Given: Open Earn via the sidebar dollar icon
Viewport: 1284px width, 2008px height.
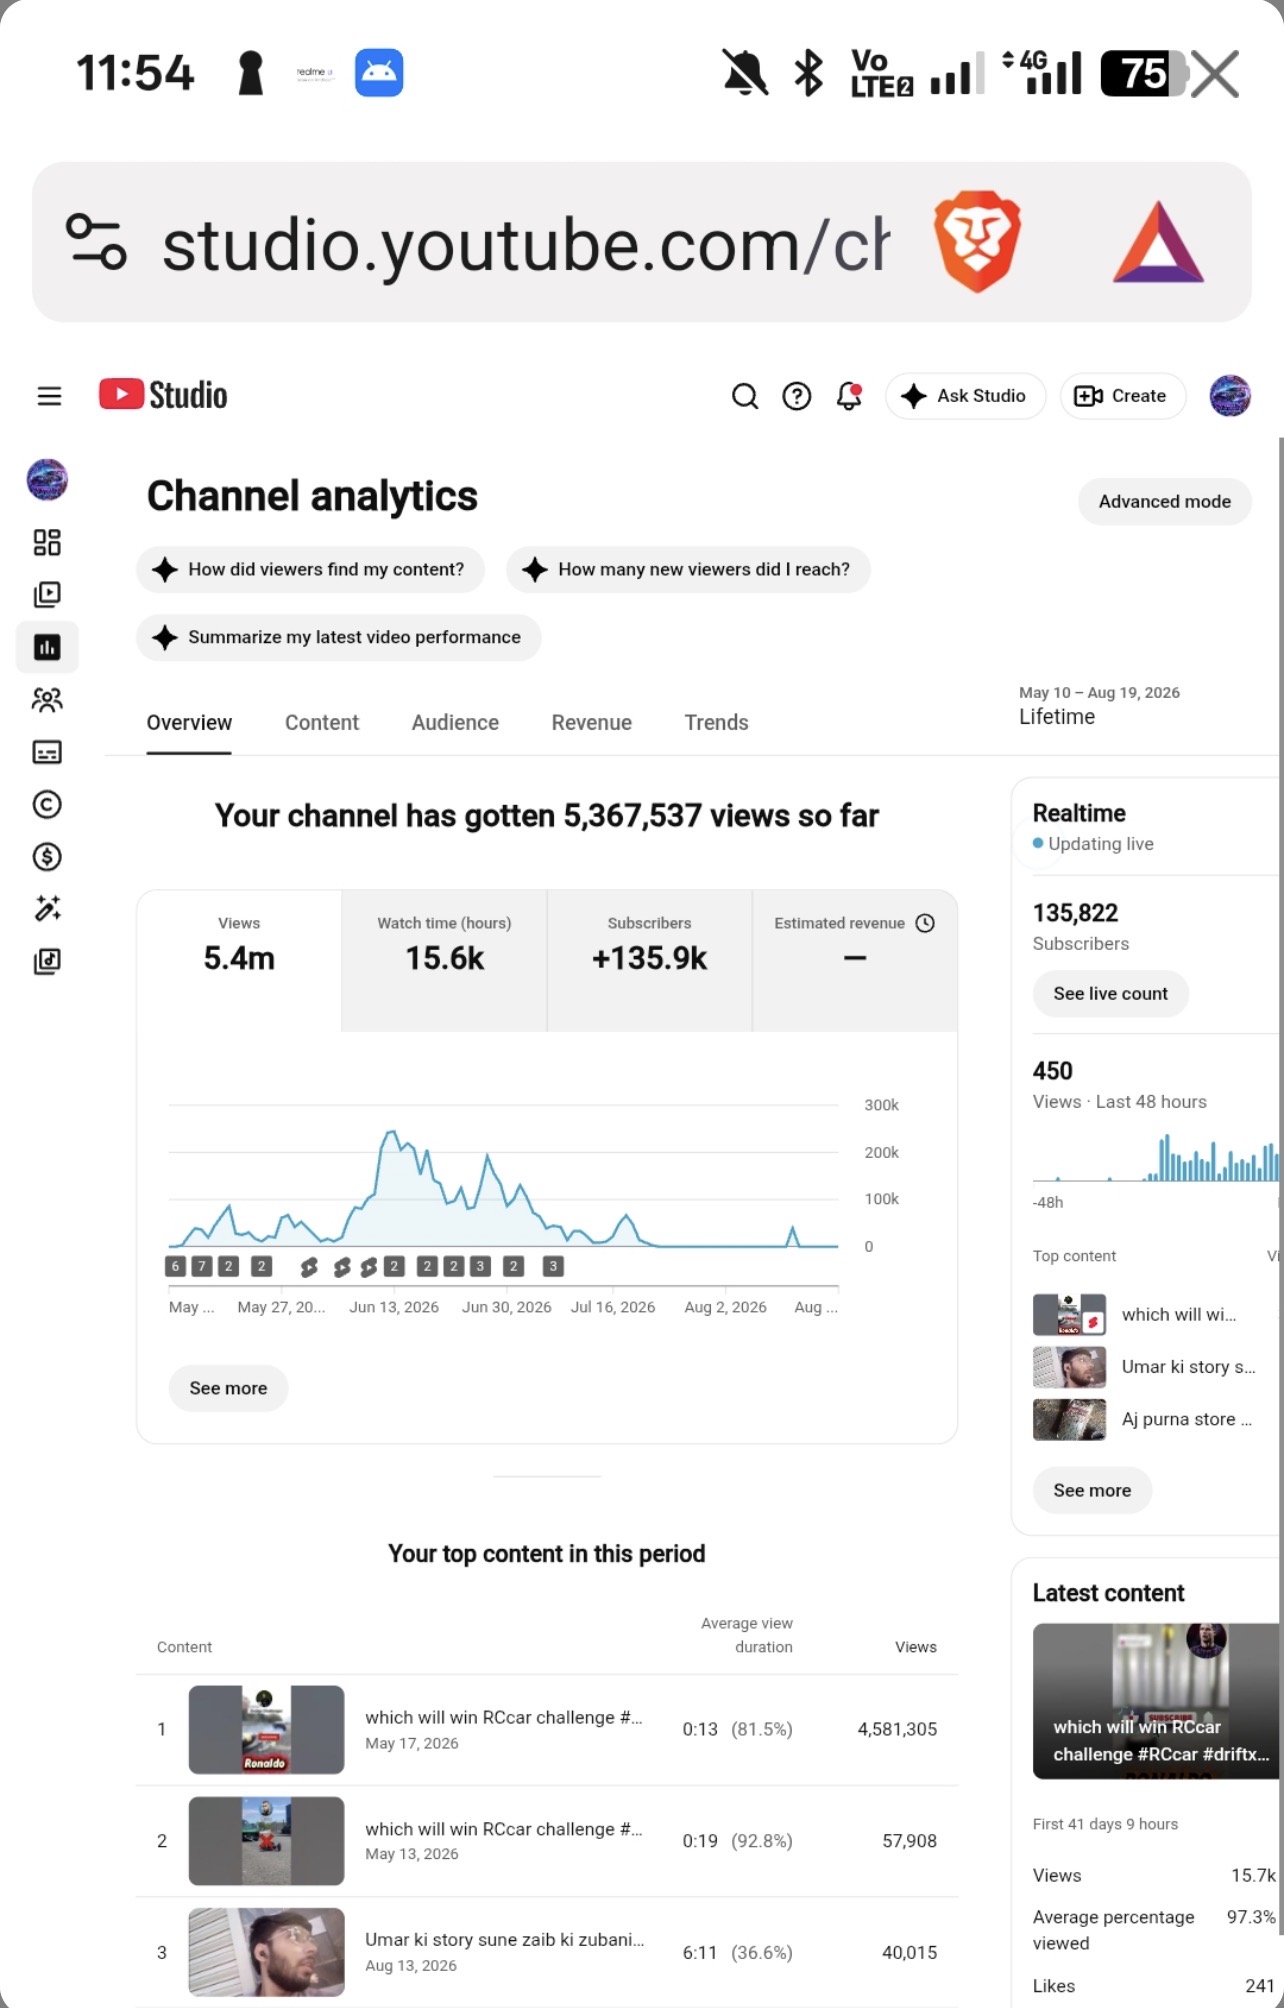Looking at the screenshot, I should click(47, 857).
